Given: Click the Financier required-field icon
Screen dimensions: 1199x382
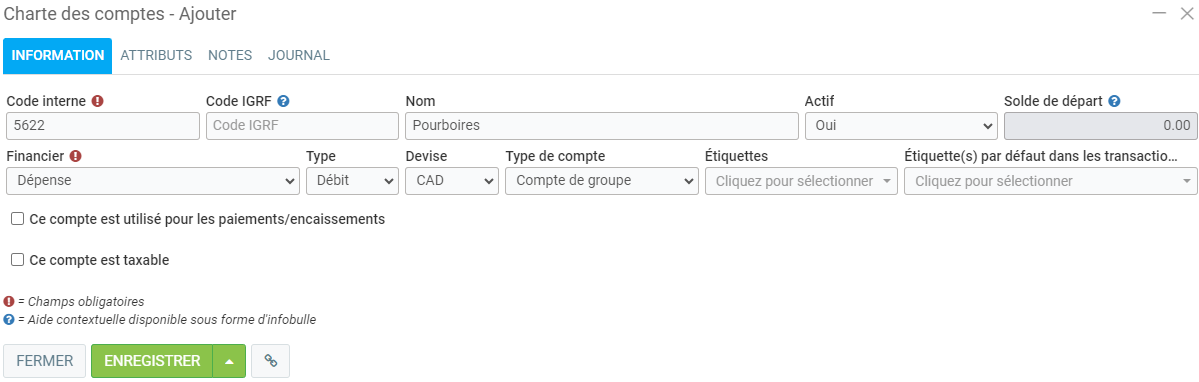Looking at the screenshot, I should (75, 156).
